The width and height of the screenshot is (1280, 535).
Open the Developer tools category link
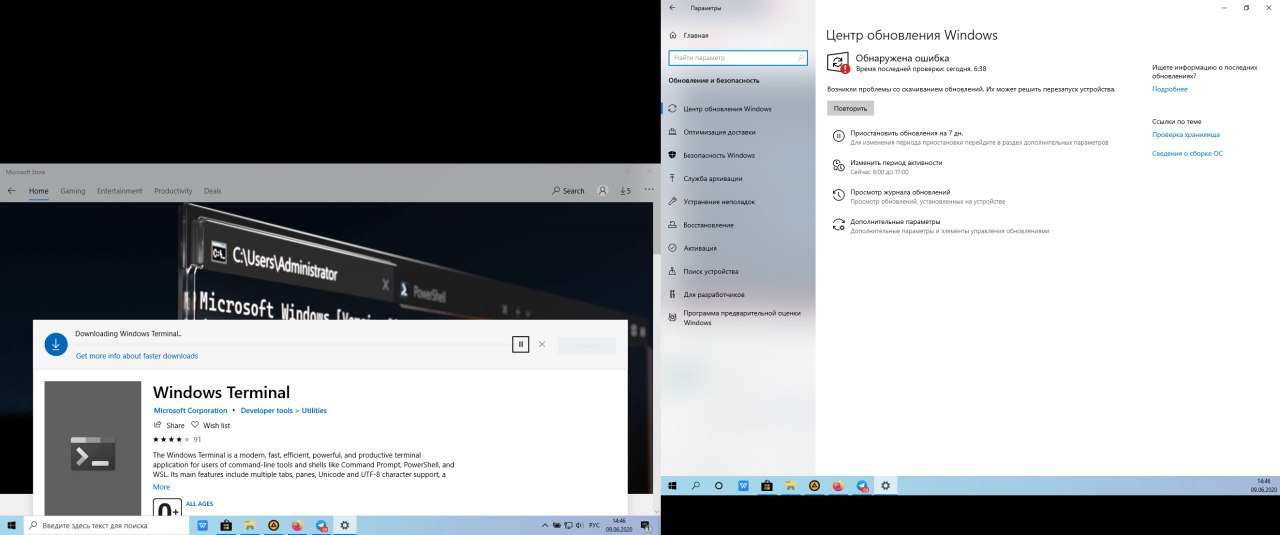coord(267,410)
